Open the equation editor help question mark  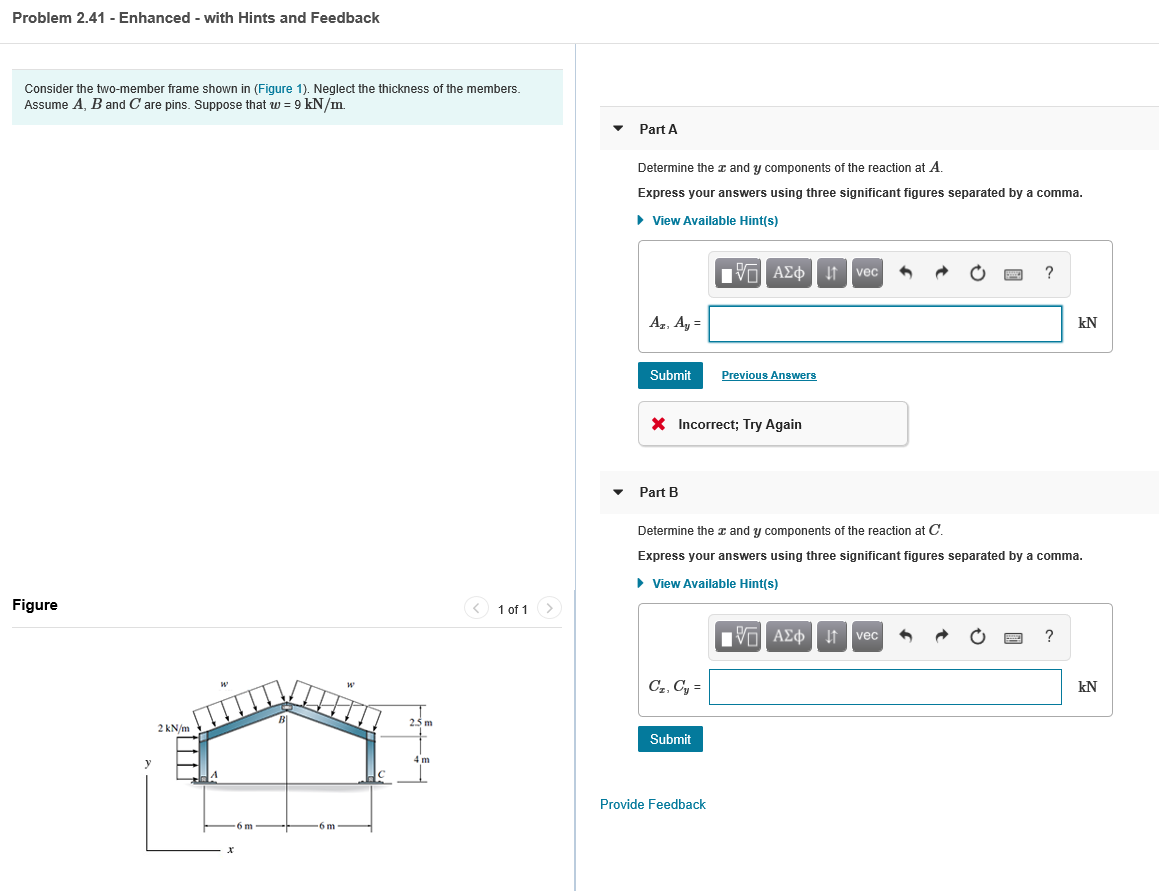tap(1048, 273)
